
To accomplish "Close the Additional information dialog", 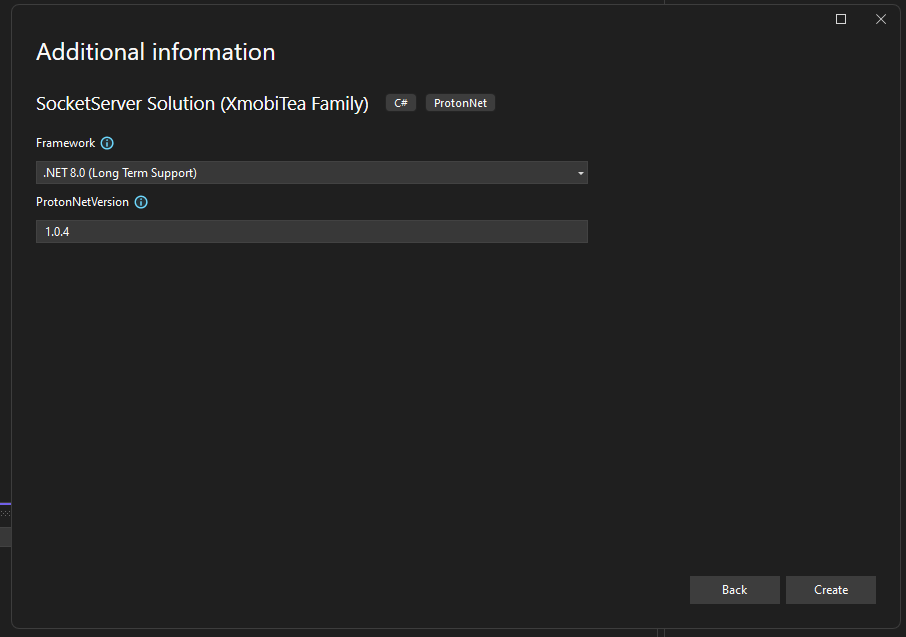I will coord(881,19).
